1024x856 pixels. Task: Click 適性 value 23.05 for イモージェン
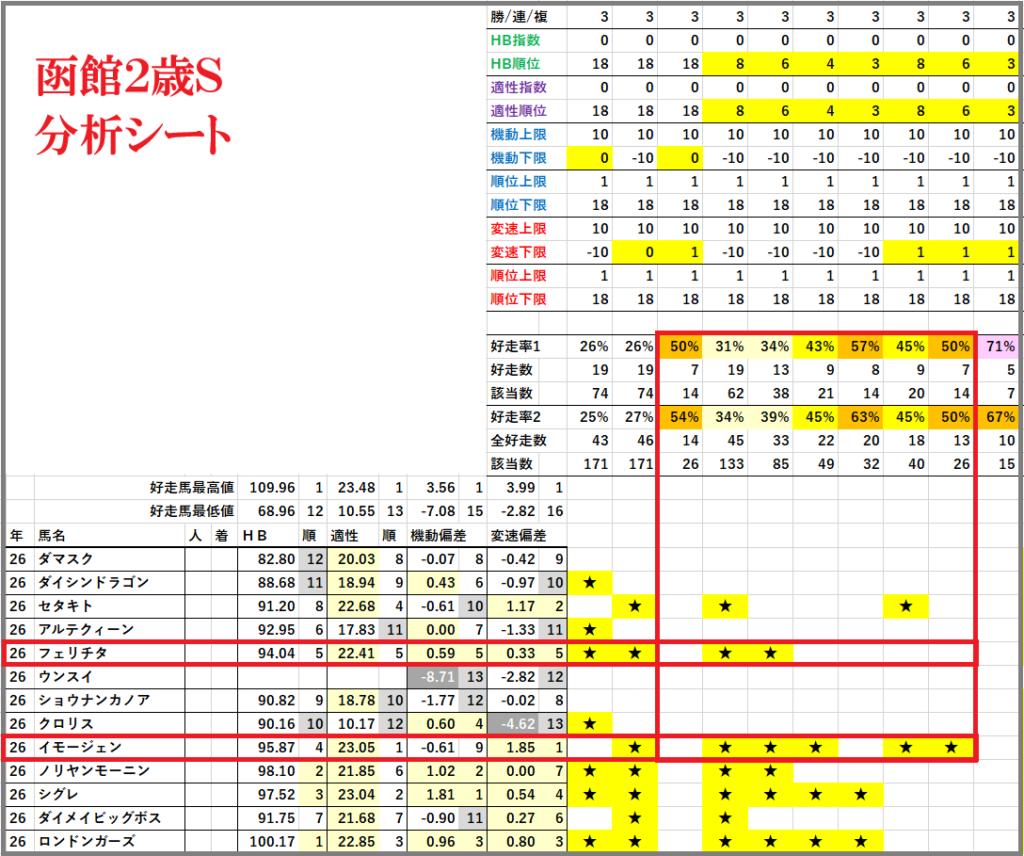pyautogui.click(x=357, y=747)
